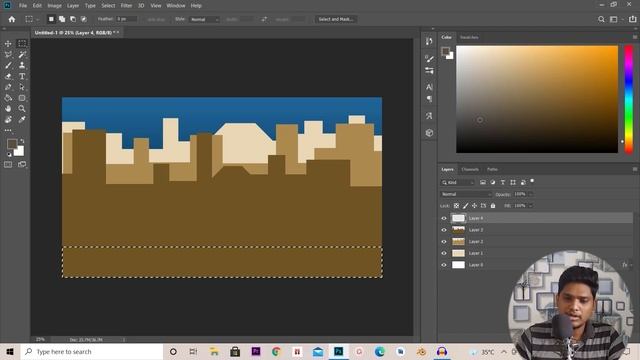Click the foreground color swatch in toolbar
The width and height of the screenshot is (640, 360).
coord(12,144)
